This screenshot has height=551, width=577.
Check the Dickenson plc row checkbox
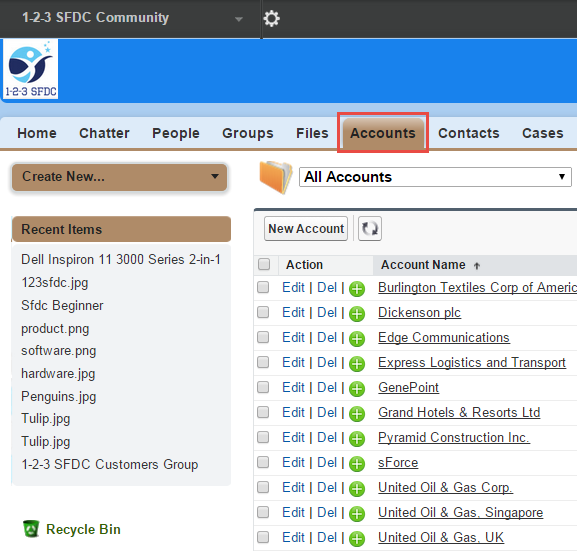[x=263, y=312]
